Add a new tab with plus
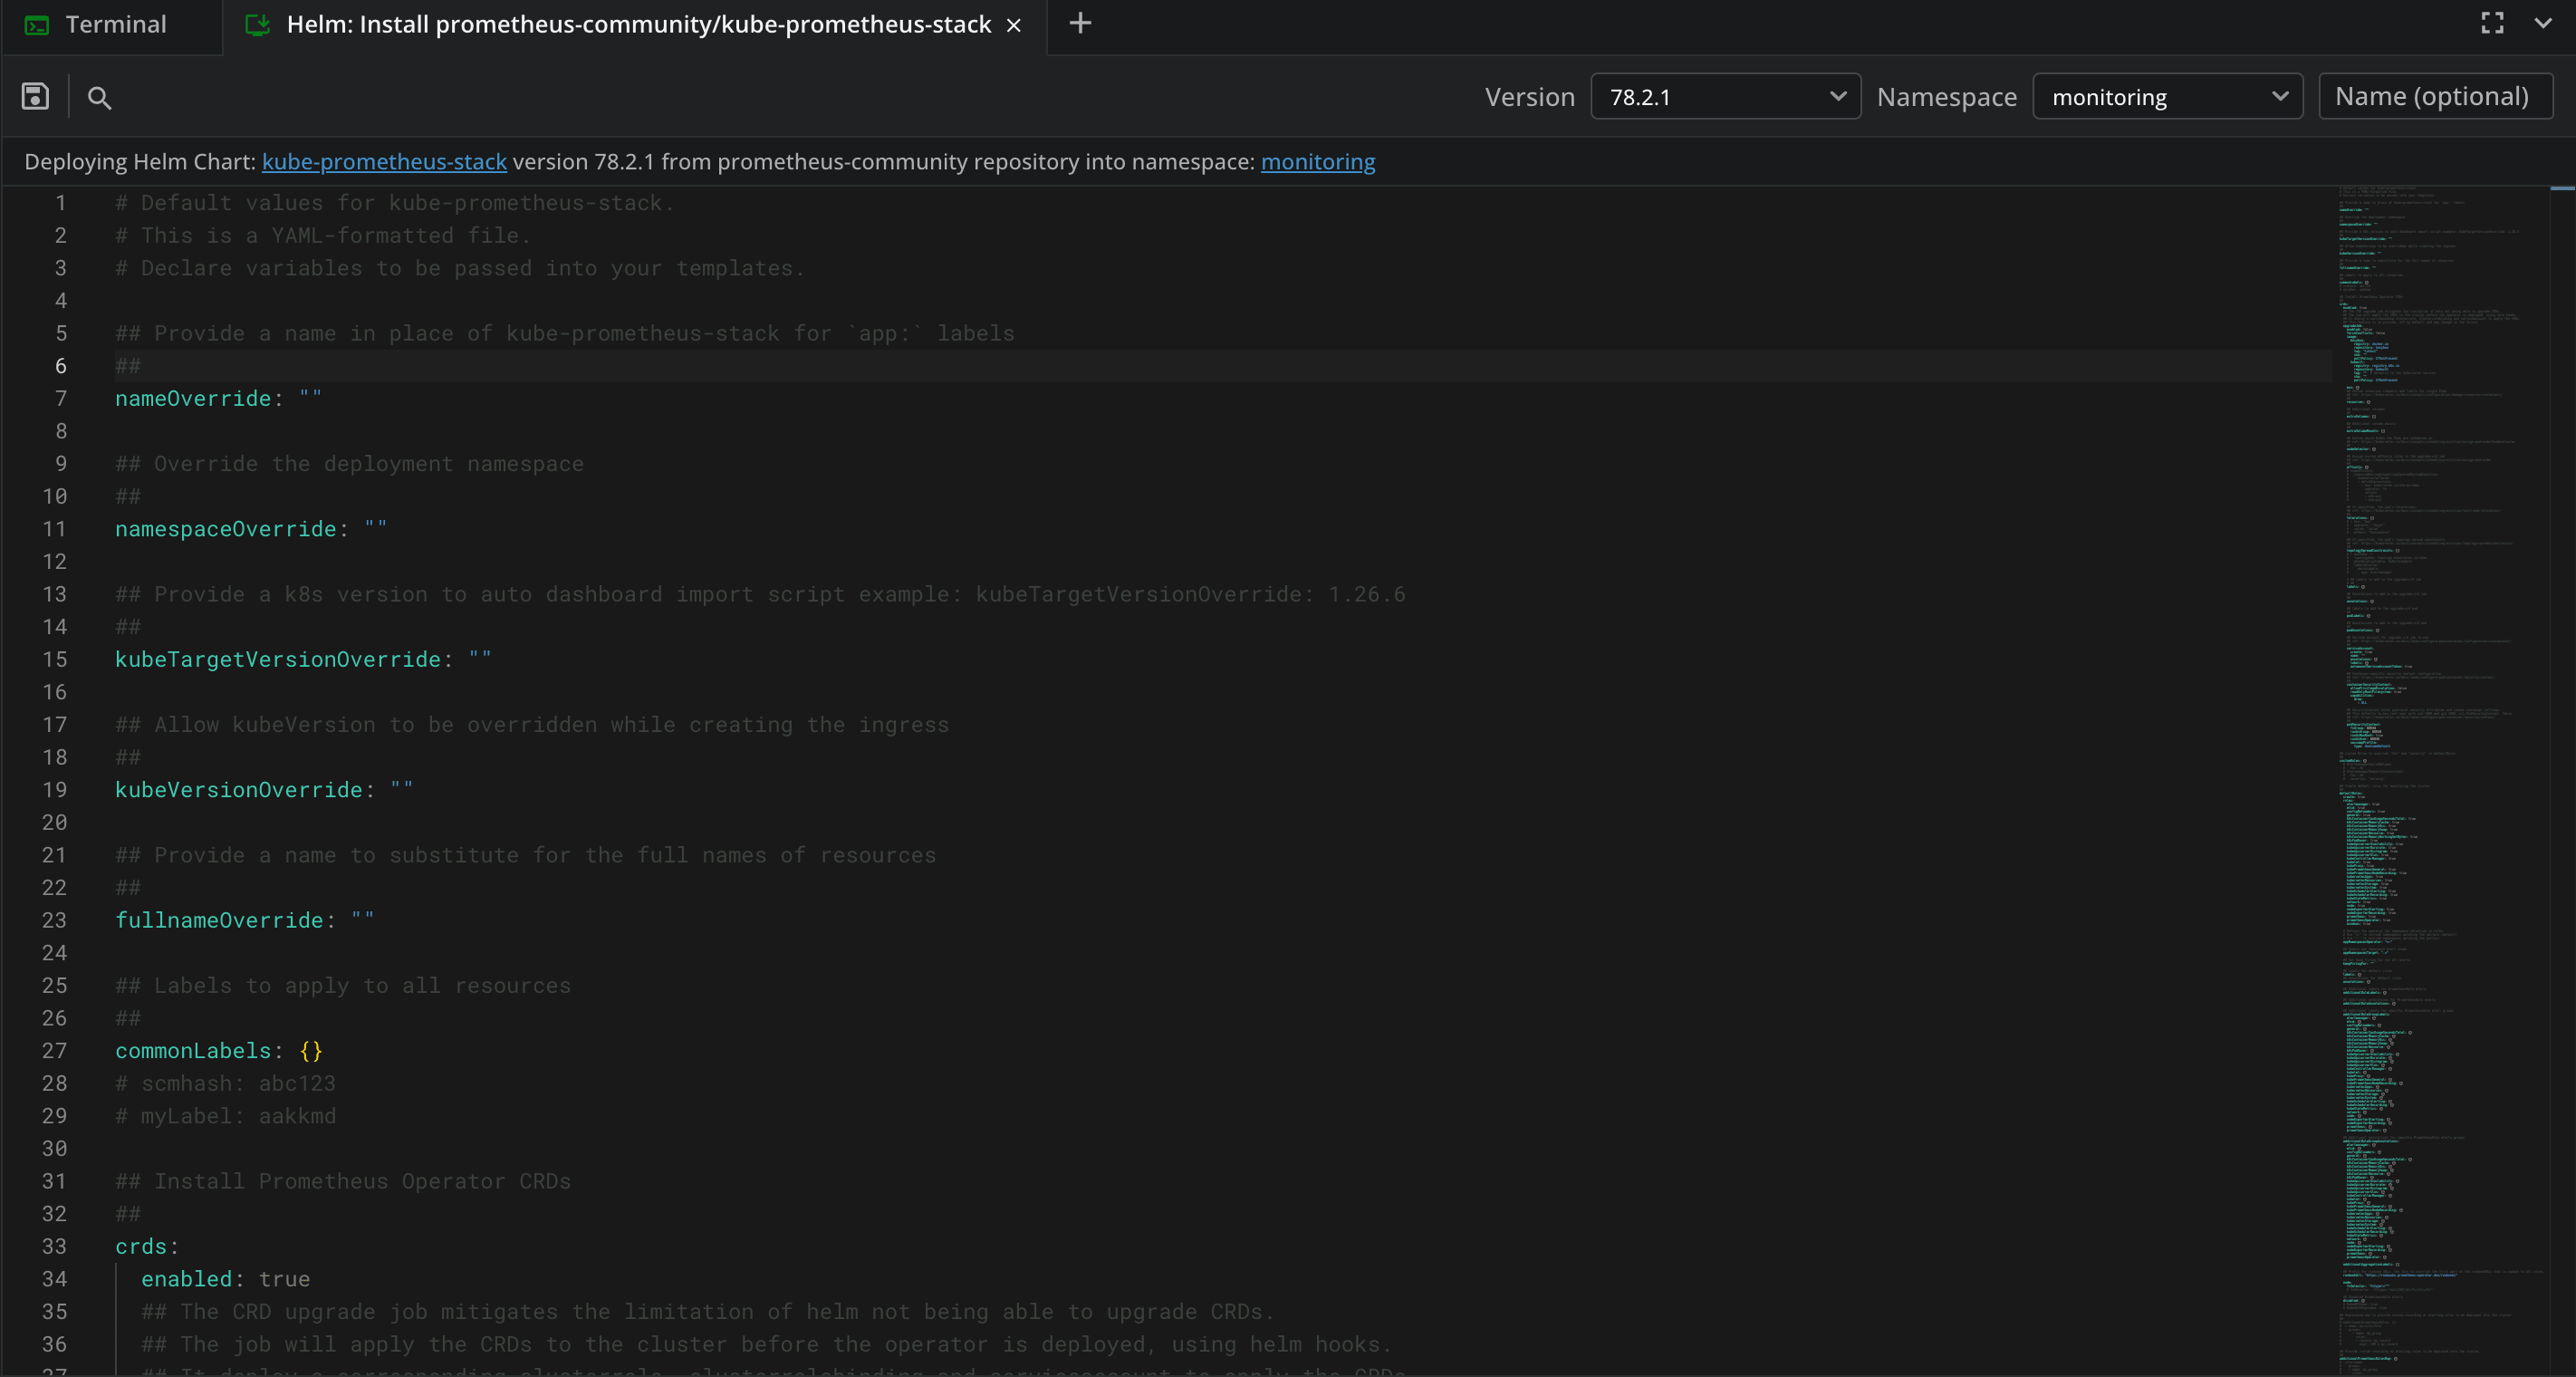The height and width of the screenshot is (1377, 2576). (1080, 23)
